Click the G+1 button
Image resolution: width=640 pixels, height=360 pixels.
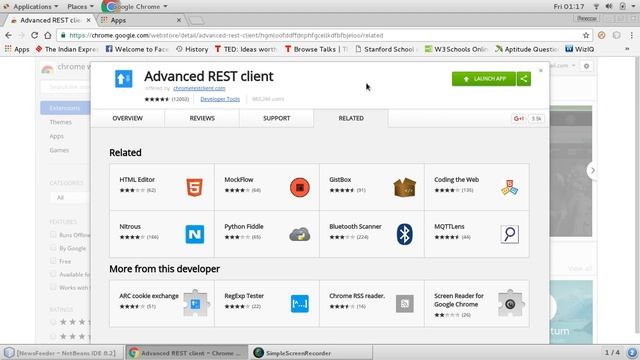pyautogui.click(x=519, y=118)
